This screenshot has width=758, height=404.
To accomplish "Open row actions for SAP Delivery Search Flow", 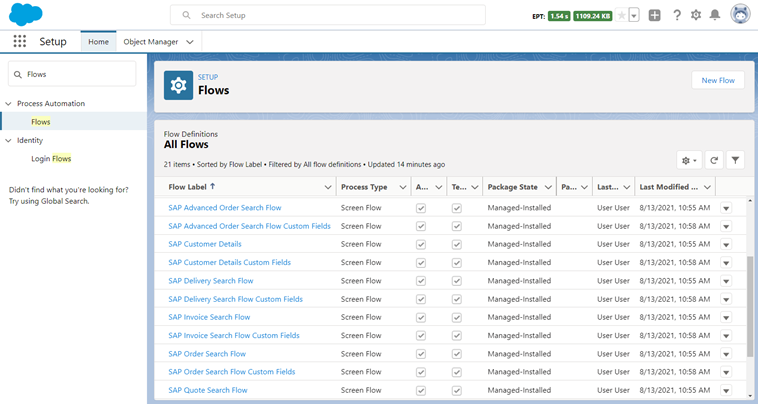I will 726,281.
